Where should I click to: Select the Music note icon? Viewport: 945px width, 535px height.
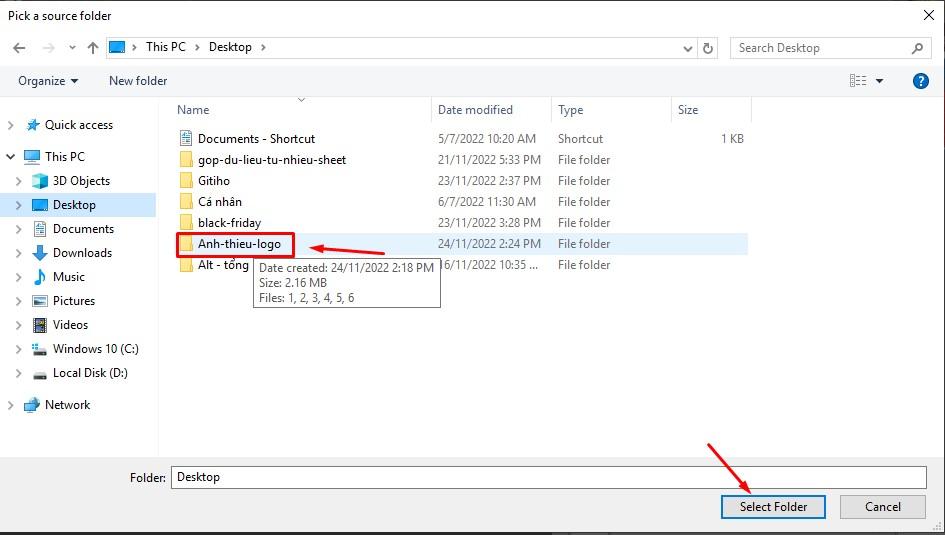(40, 277)
